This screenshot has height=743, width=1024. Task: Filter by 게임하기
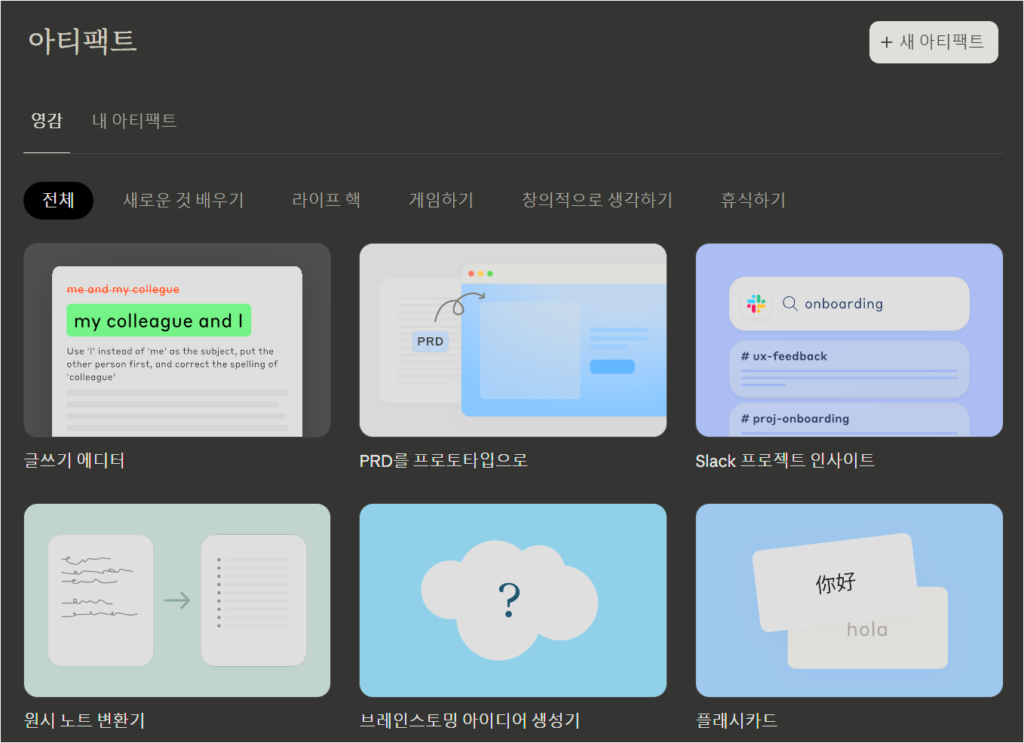441,200
